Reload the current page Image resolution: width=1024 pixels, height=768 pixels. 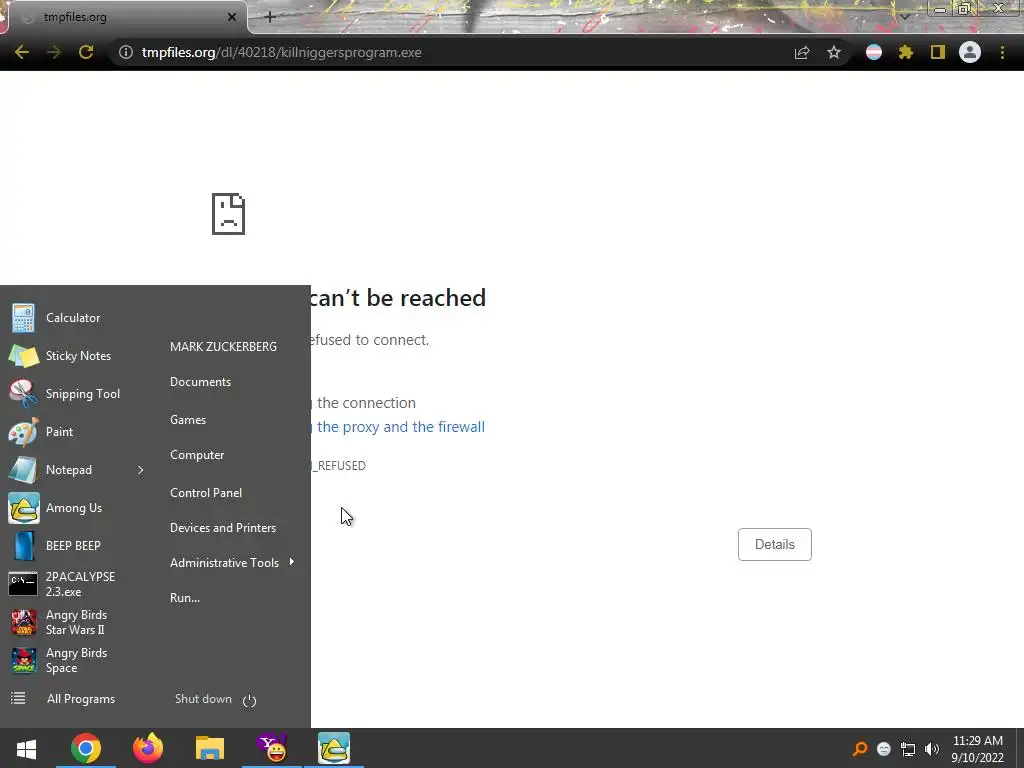(x=86, y=52)
